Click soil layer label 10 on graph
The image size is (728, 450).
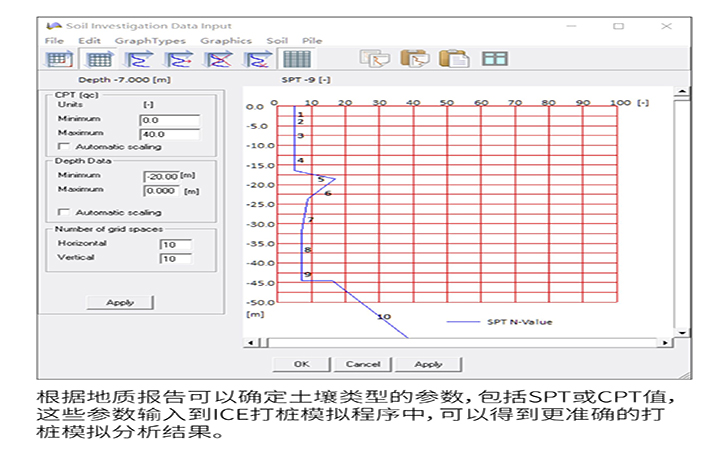tap(384, 317)
